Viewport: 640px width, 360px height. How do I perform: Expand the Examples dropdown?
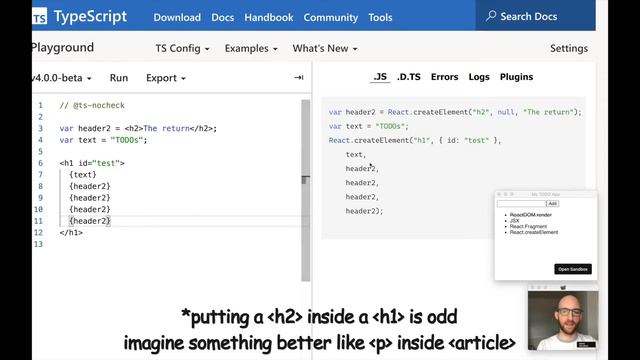[x=251, y=48]
